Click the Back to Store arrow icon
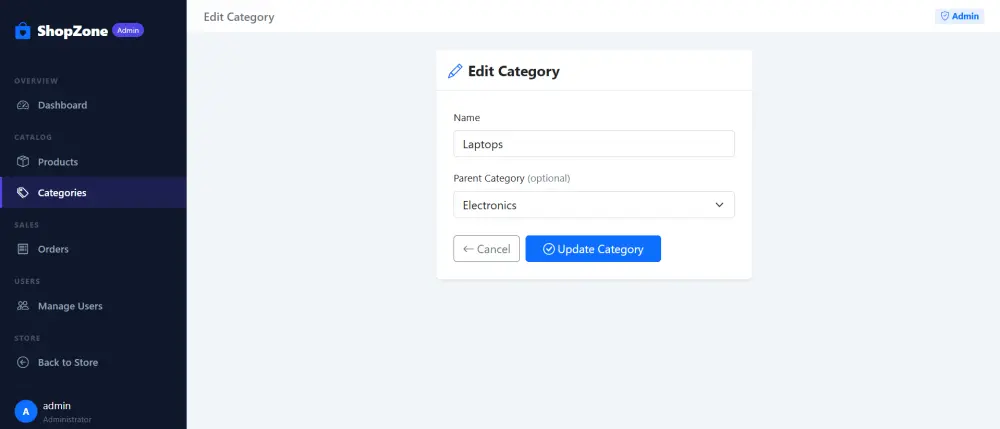This screenshot has height=429, width=1000. click(23, 362)
